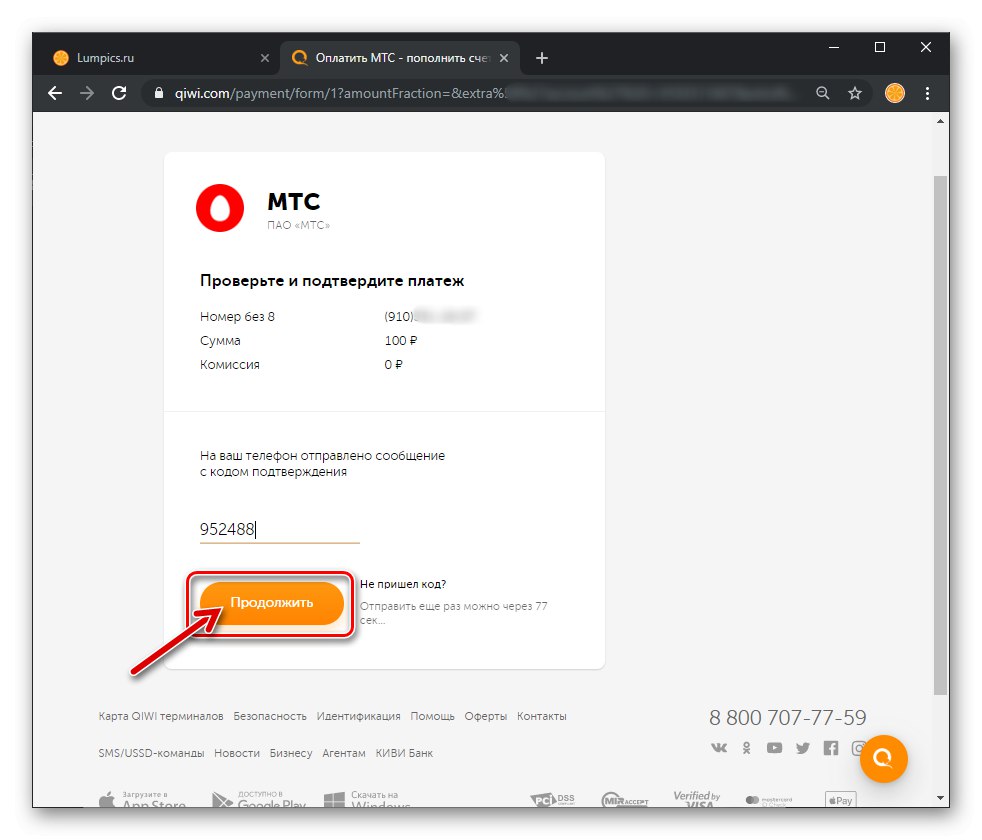Open the Идентификация footer link
Image resolution: width=982 pixels, height=840 pixels.
358,716
